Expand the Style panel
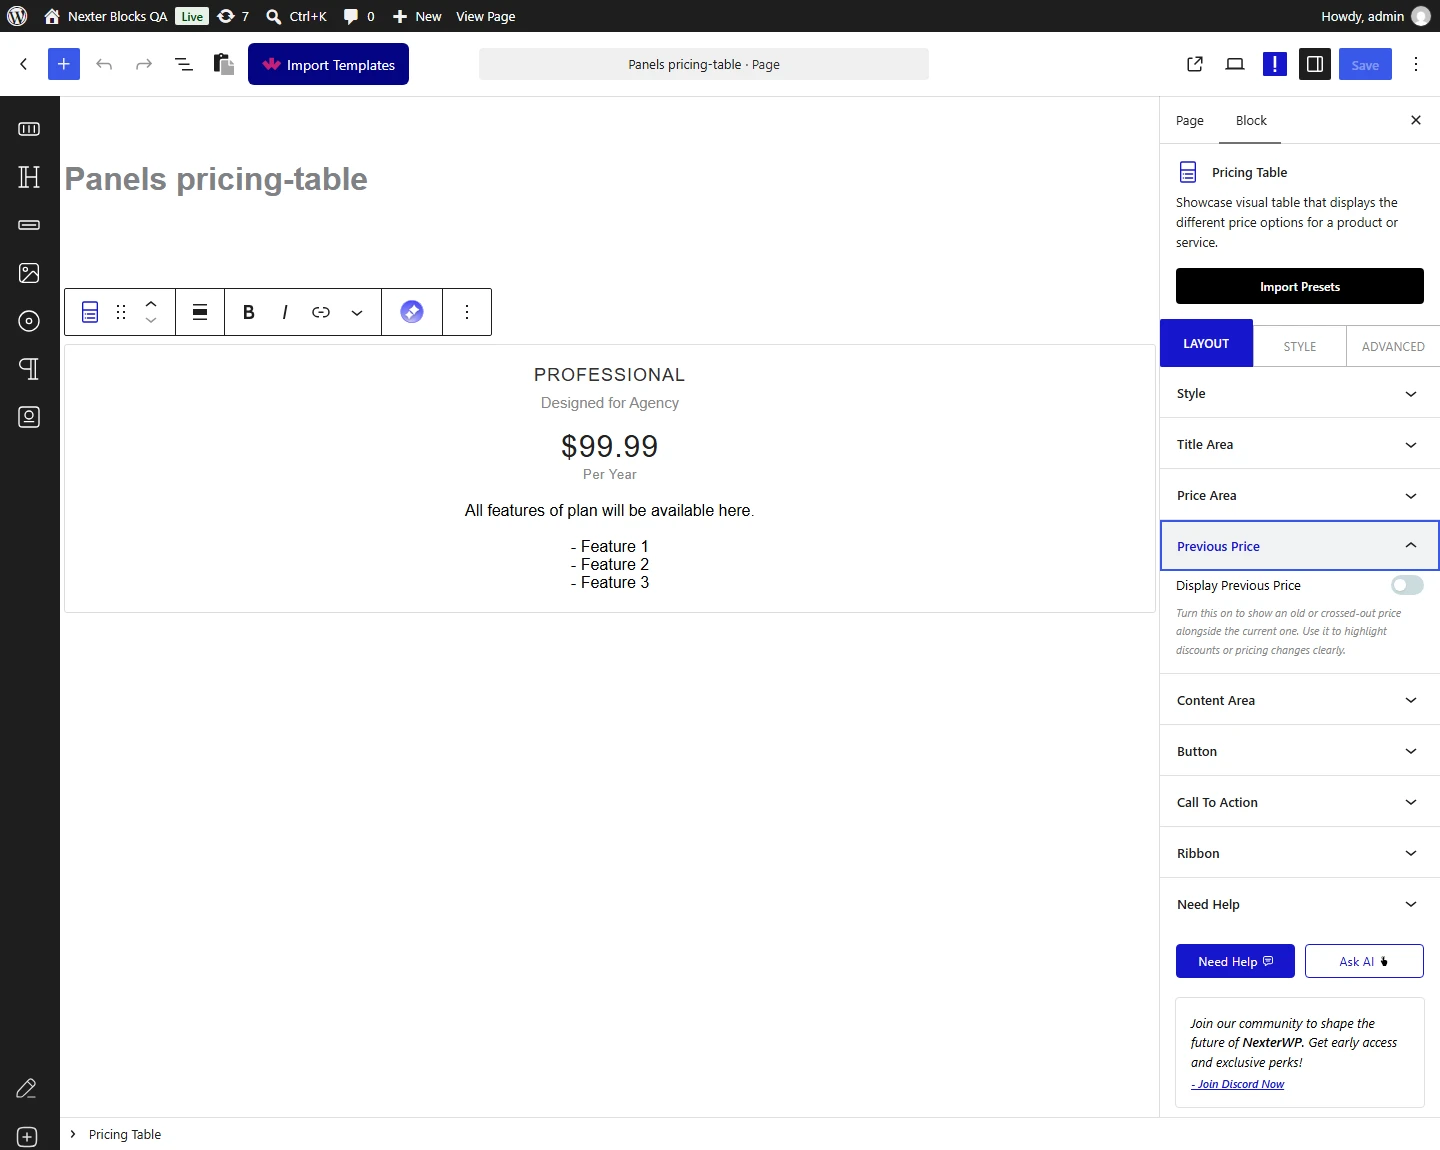1440x1150 pixels. (1300, 393)
